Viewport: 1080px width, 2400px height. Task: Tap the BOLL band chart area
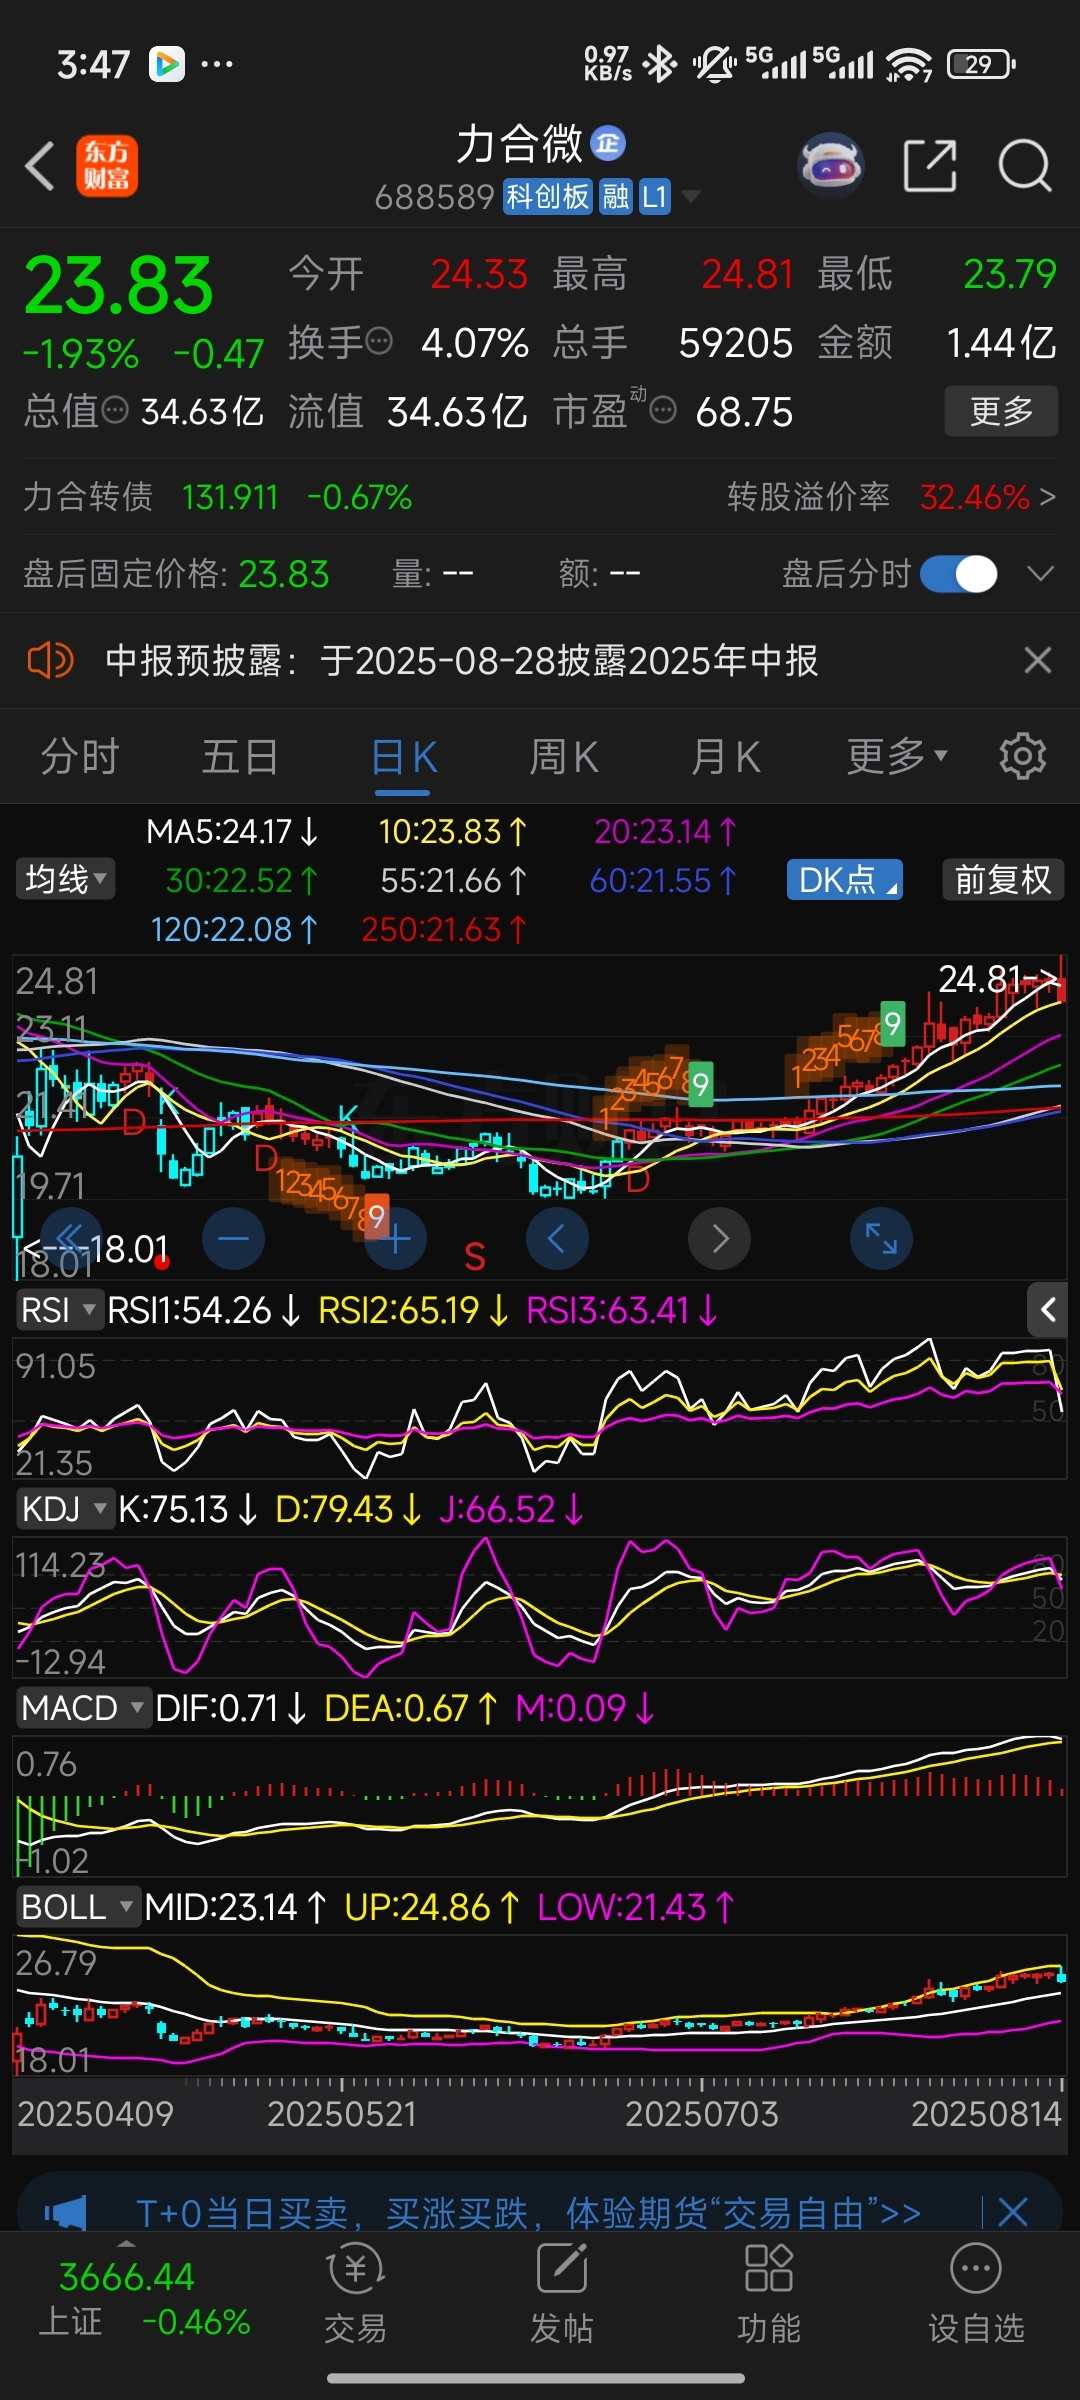click(540, 2005)
